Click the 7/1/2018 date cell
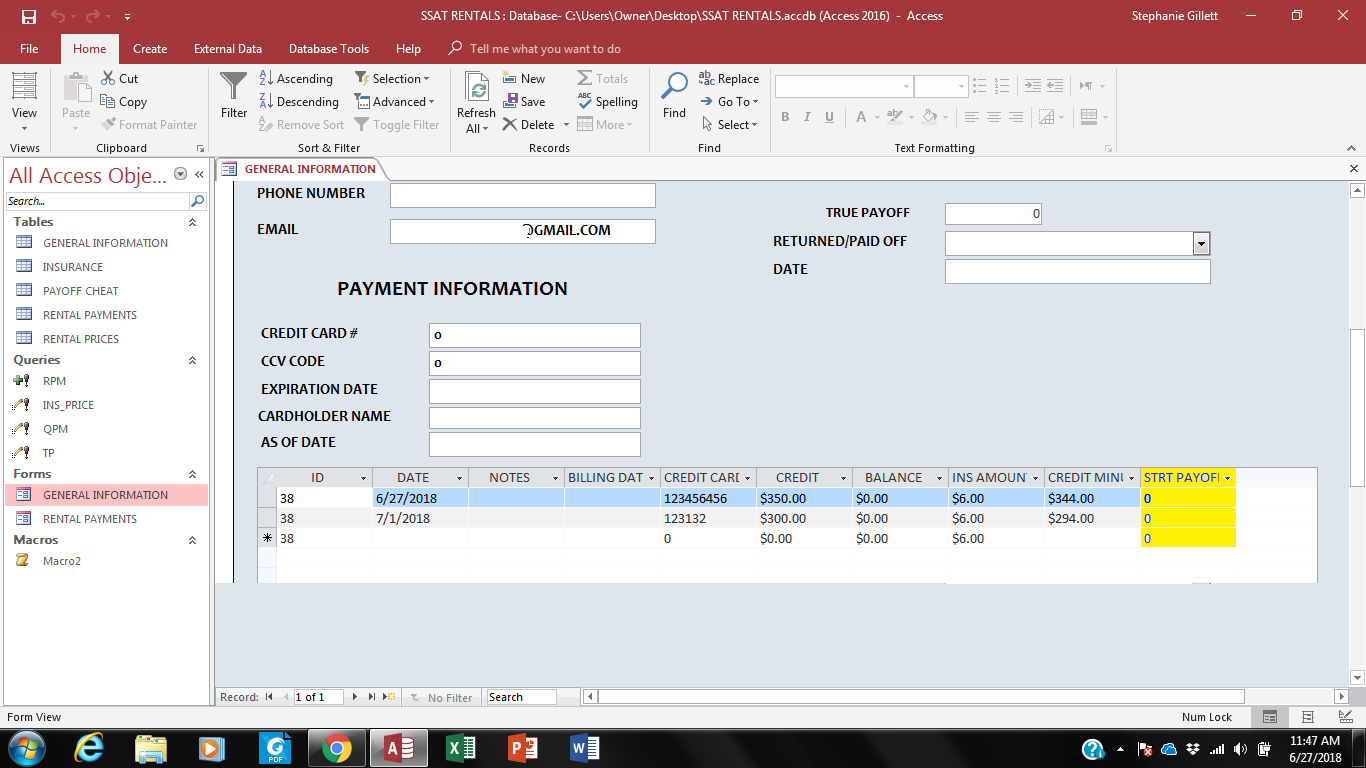This screenshot has height=768, width=1366. [420, 518]
